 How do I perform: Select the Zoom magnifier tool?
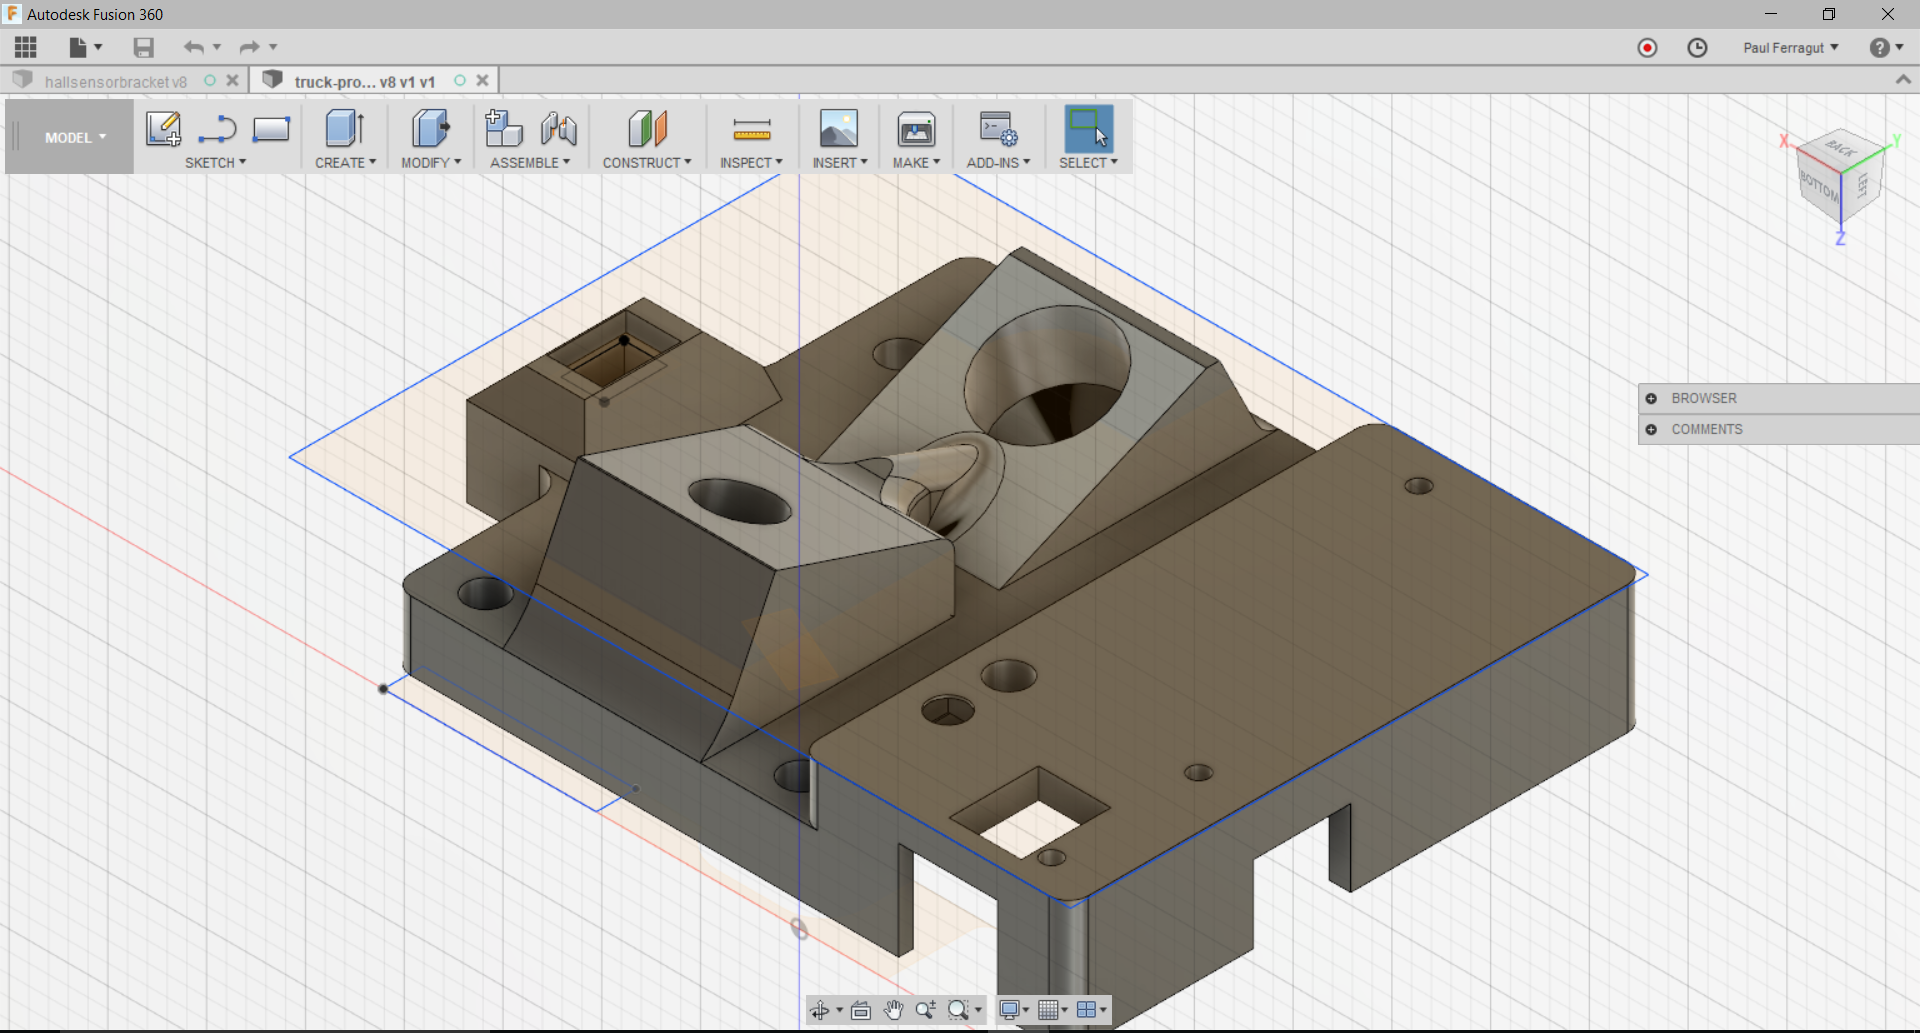926,1010
